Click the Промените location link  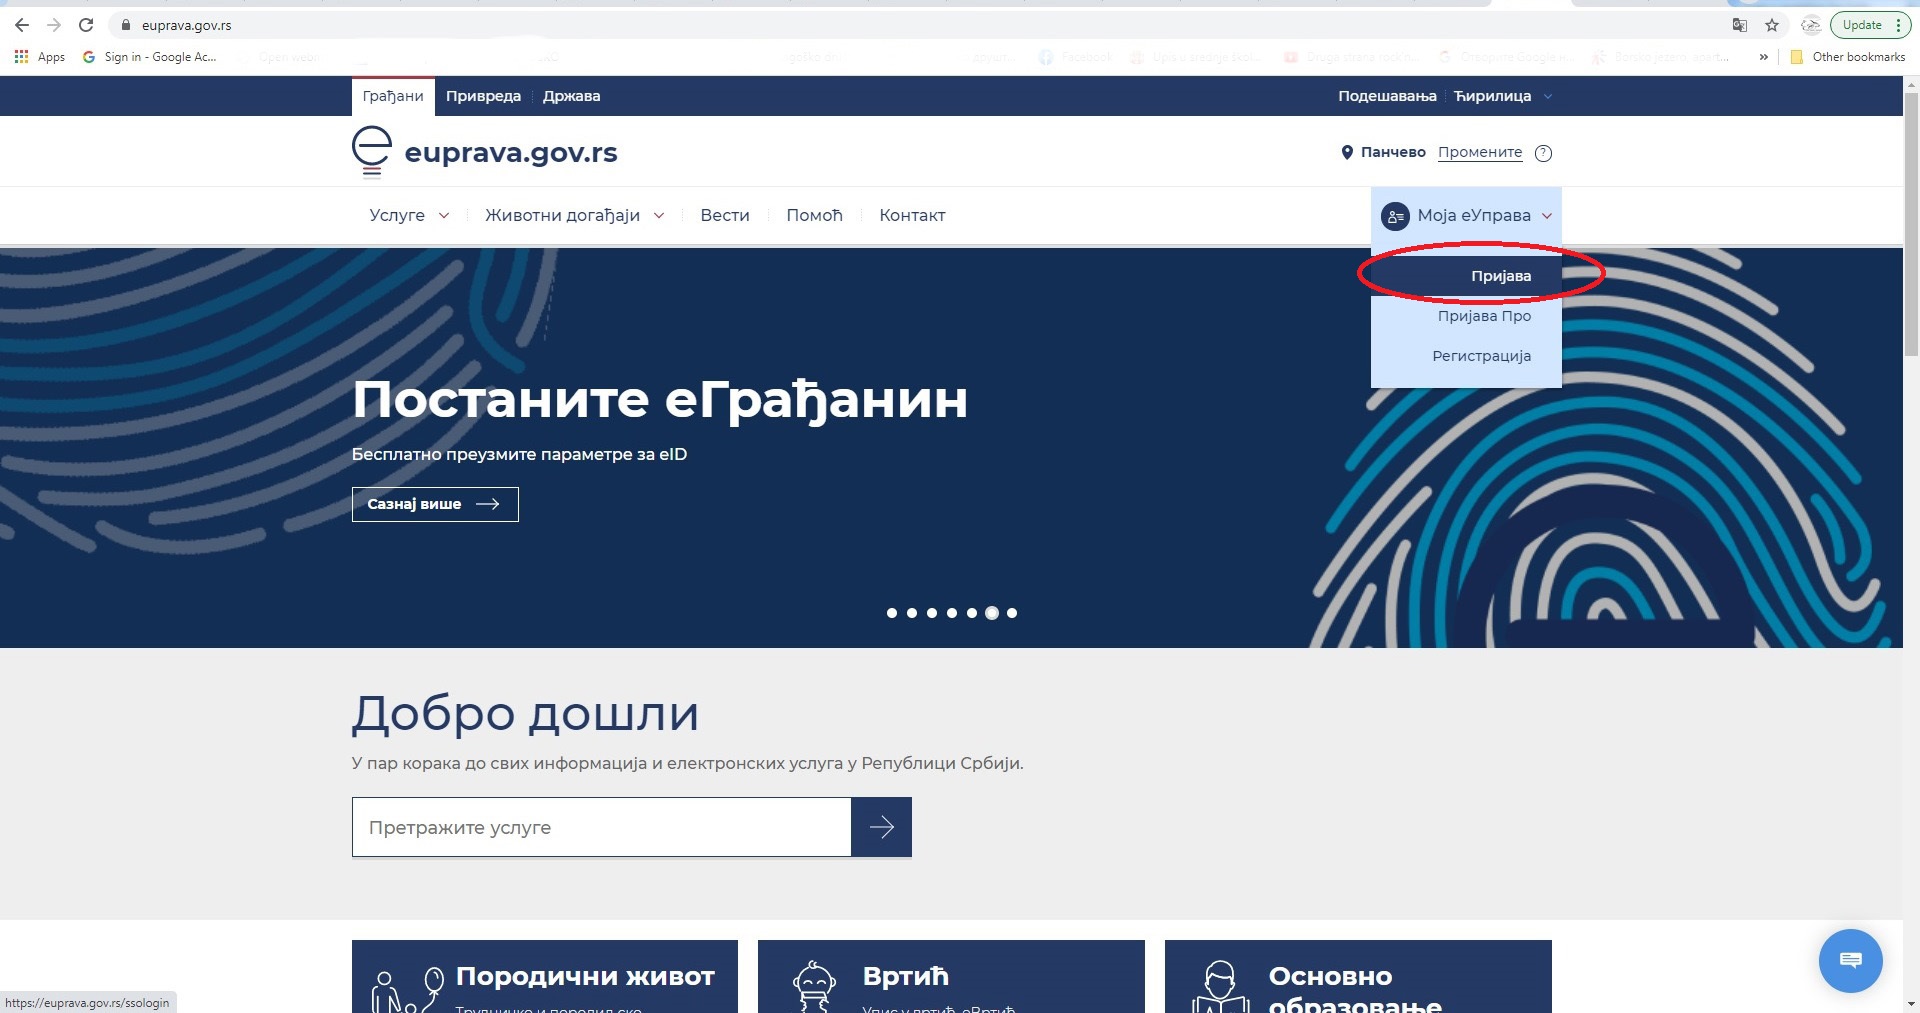(x=1480, y=152)
